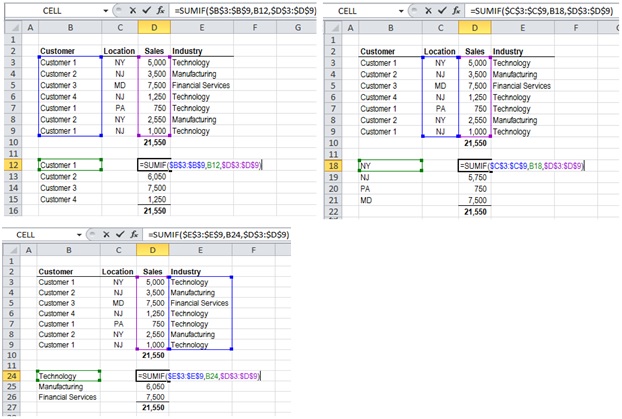Image resolution: width=622 pixels, height=419 pixels.
Task: Click the Location header in the B18 SUMIF sheet
Action: 440,51
